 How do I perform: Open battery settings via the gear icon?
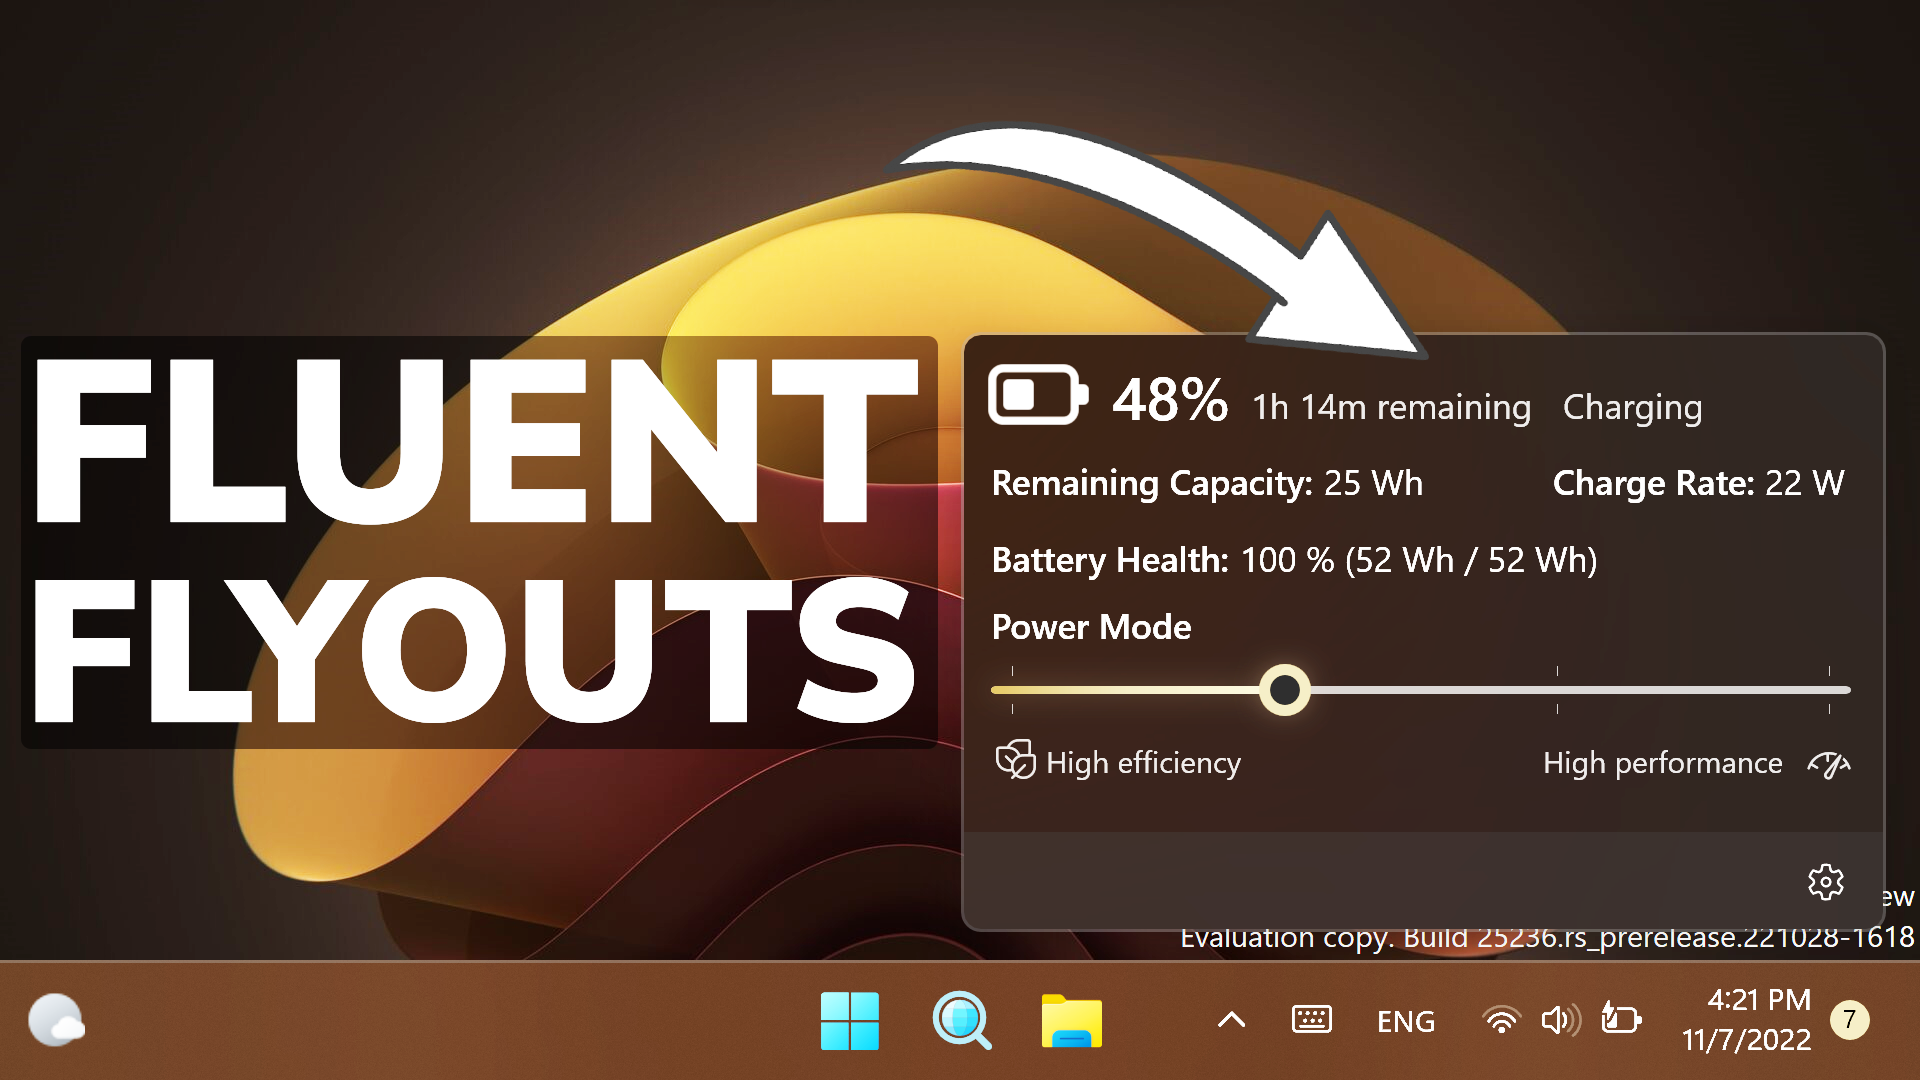click(1827, 883)
